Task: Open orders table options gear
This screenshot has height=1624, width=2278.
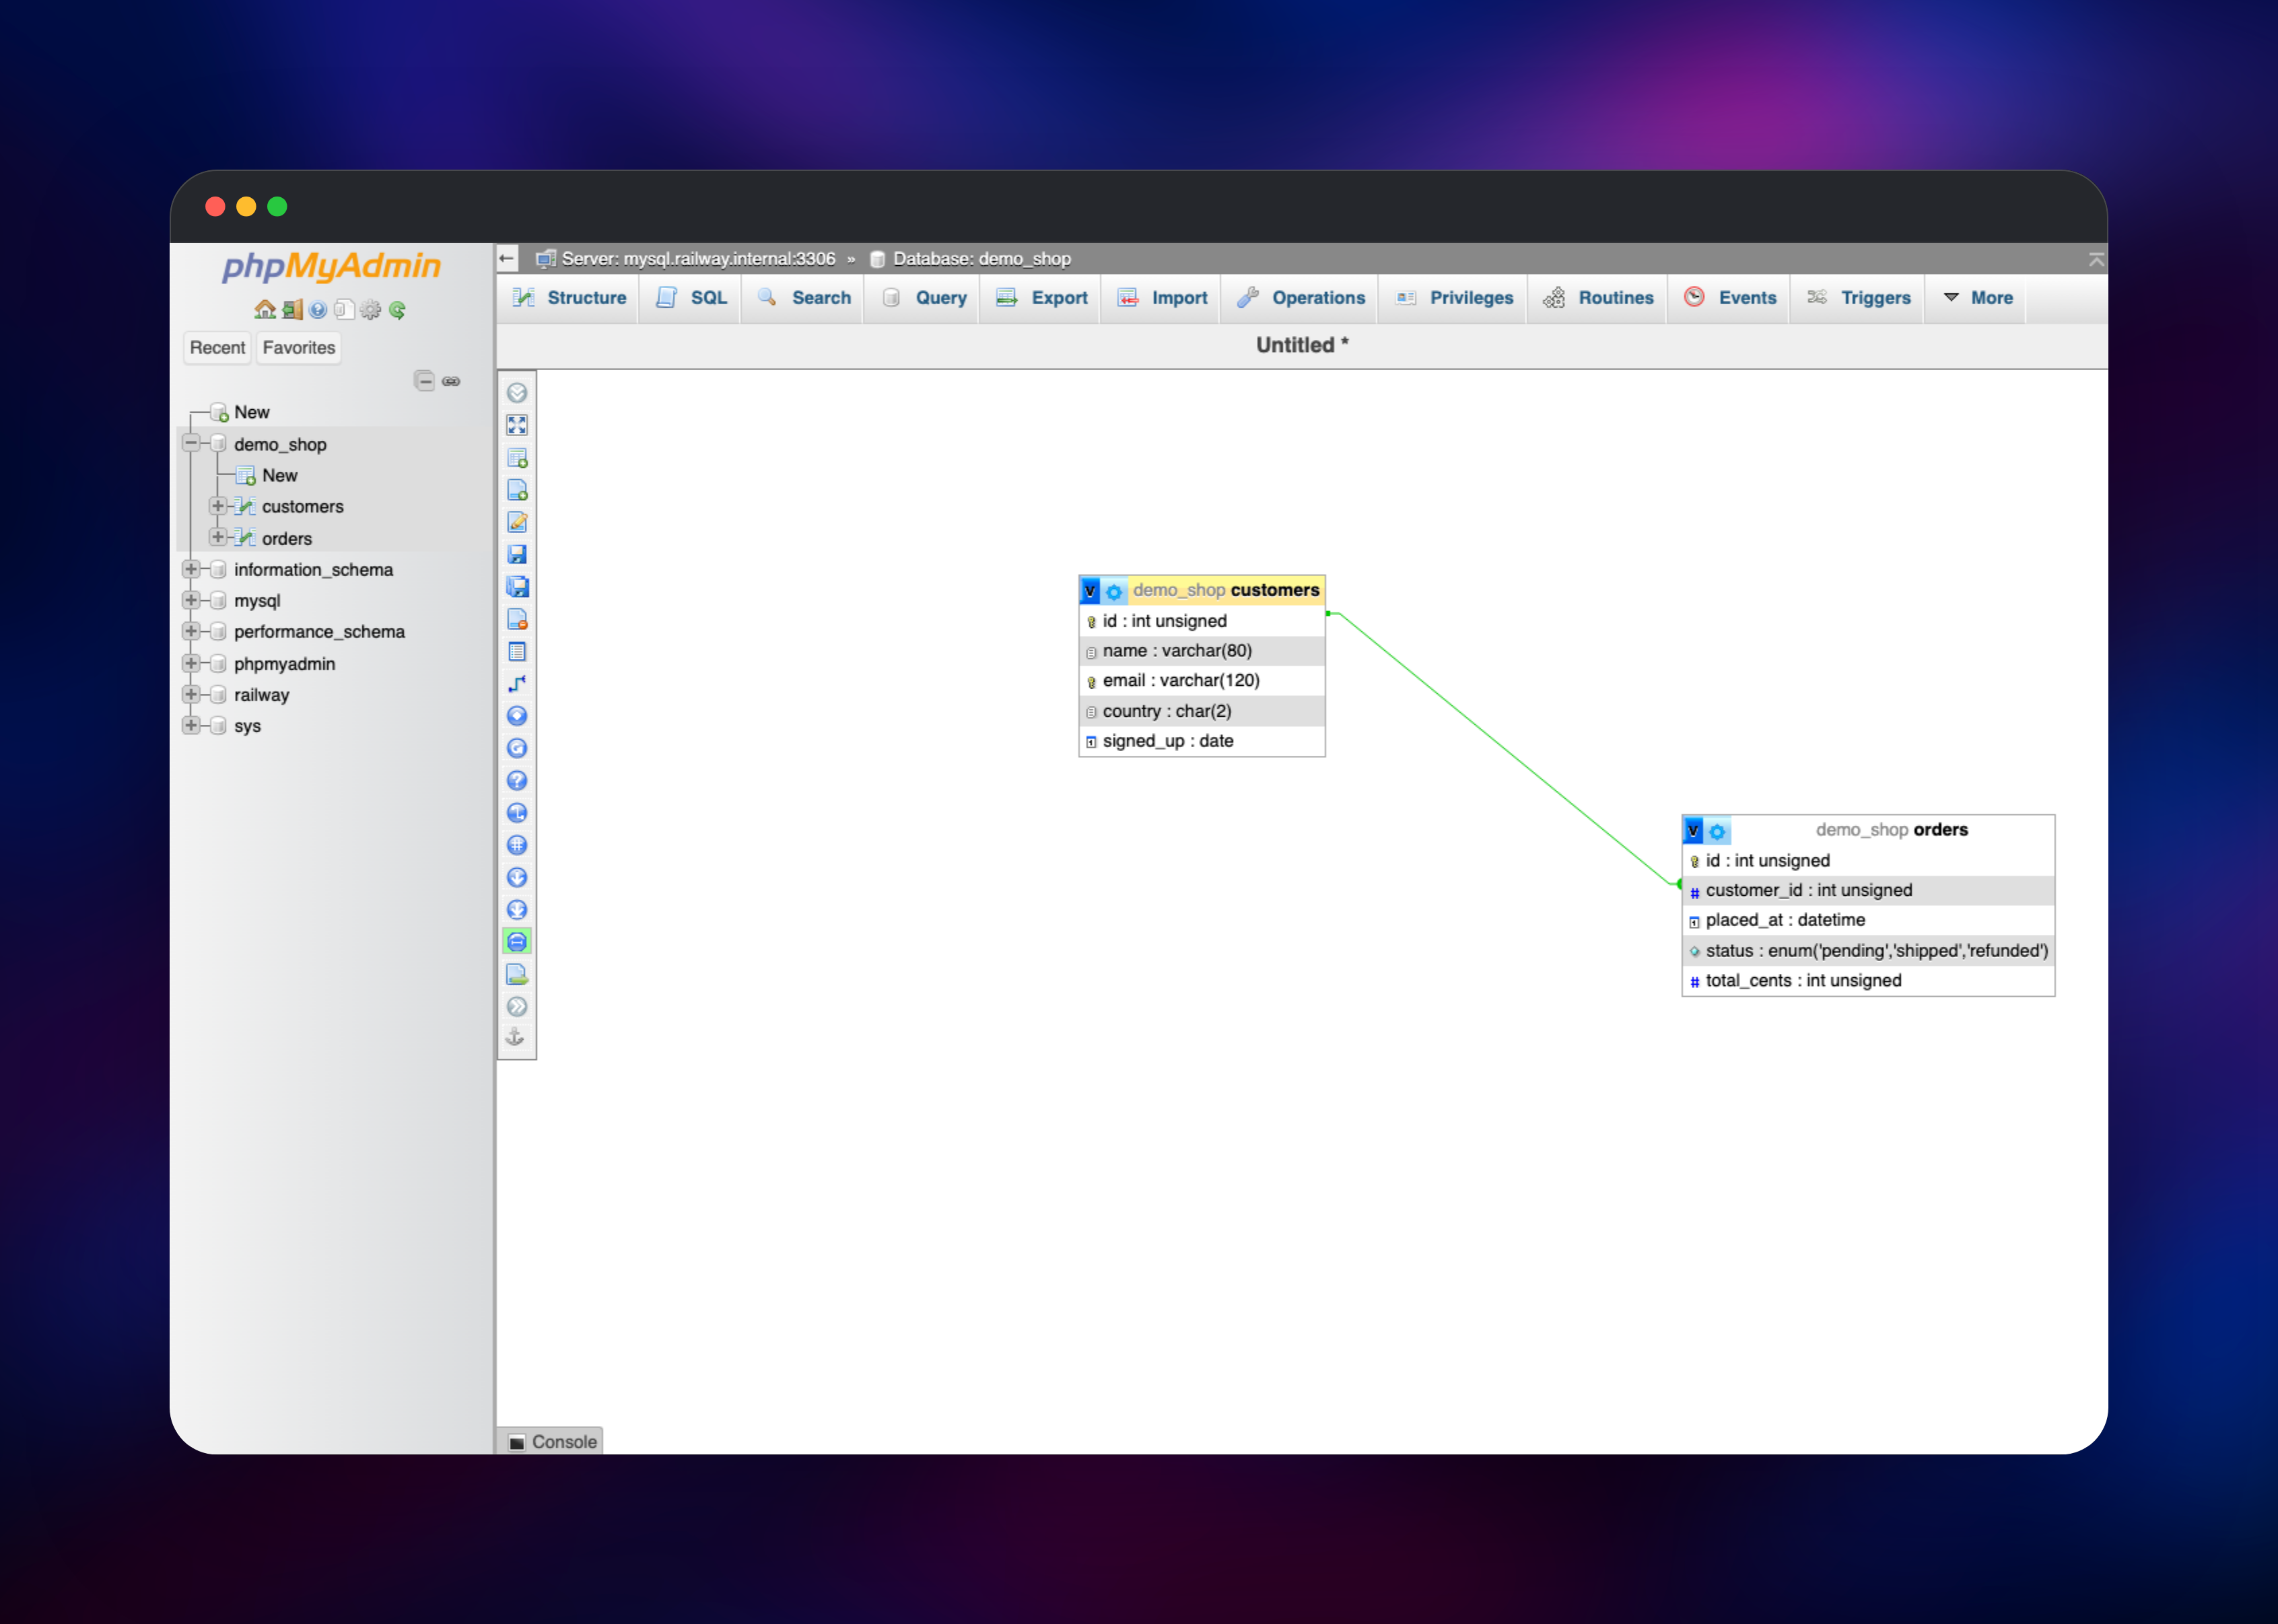Action: [1717, 831]
